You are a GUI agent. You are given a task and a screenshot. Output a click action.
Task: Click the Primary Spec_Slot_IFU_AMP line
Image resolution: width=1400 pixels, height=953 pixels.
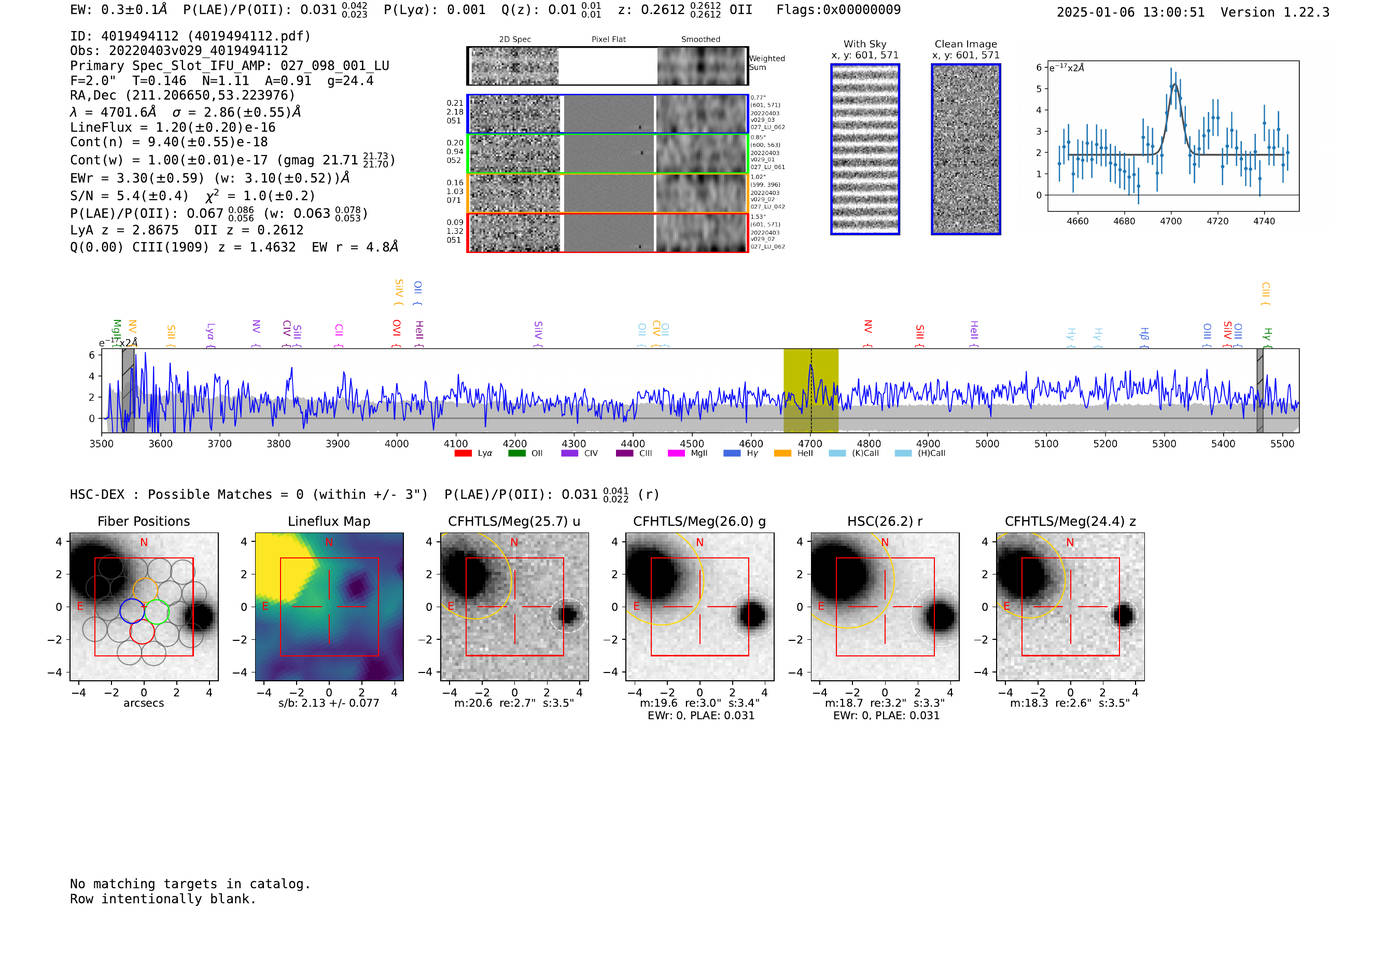tap(230, 66)
